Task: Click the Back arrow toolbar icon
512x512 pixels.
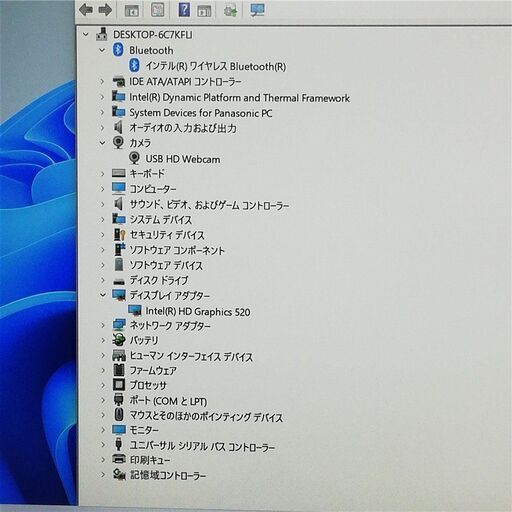Action: pyautogui.click(x=86, y=10)
